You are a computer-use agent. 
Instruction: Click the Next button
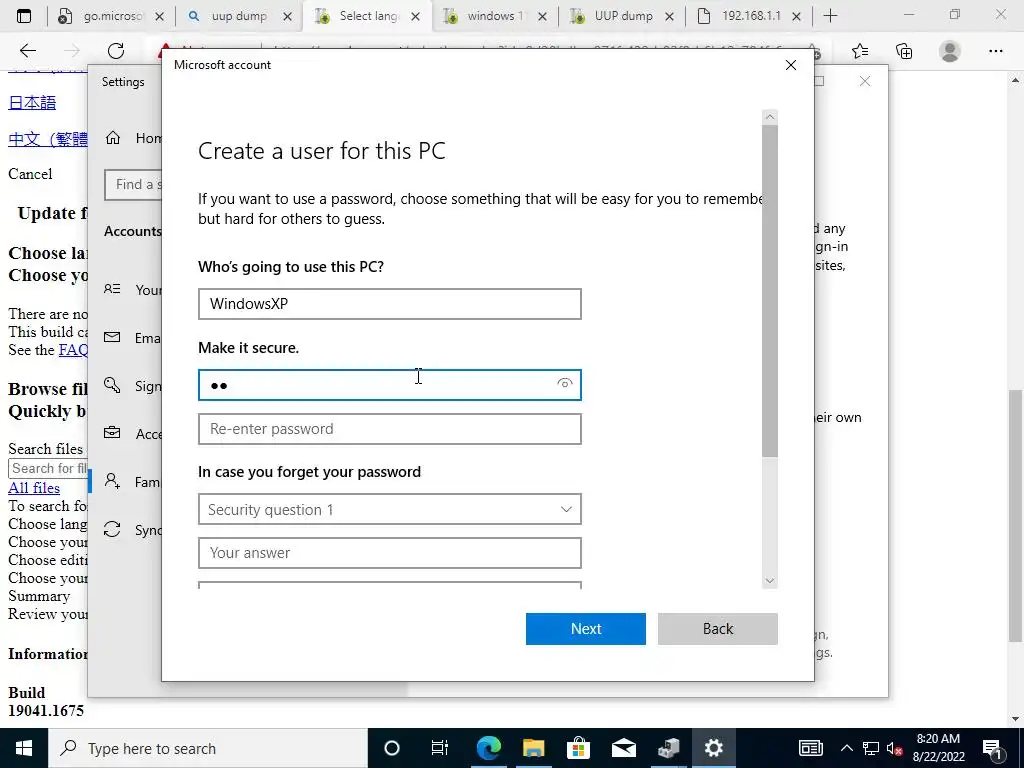(586, 628)
